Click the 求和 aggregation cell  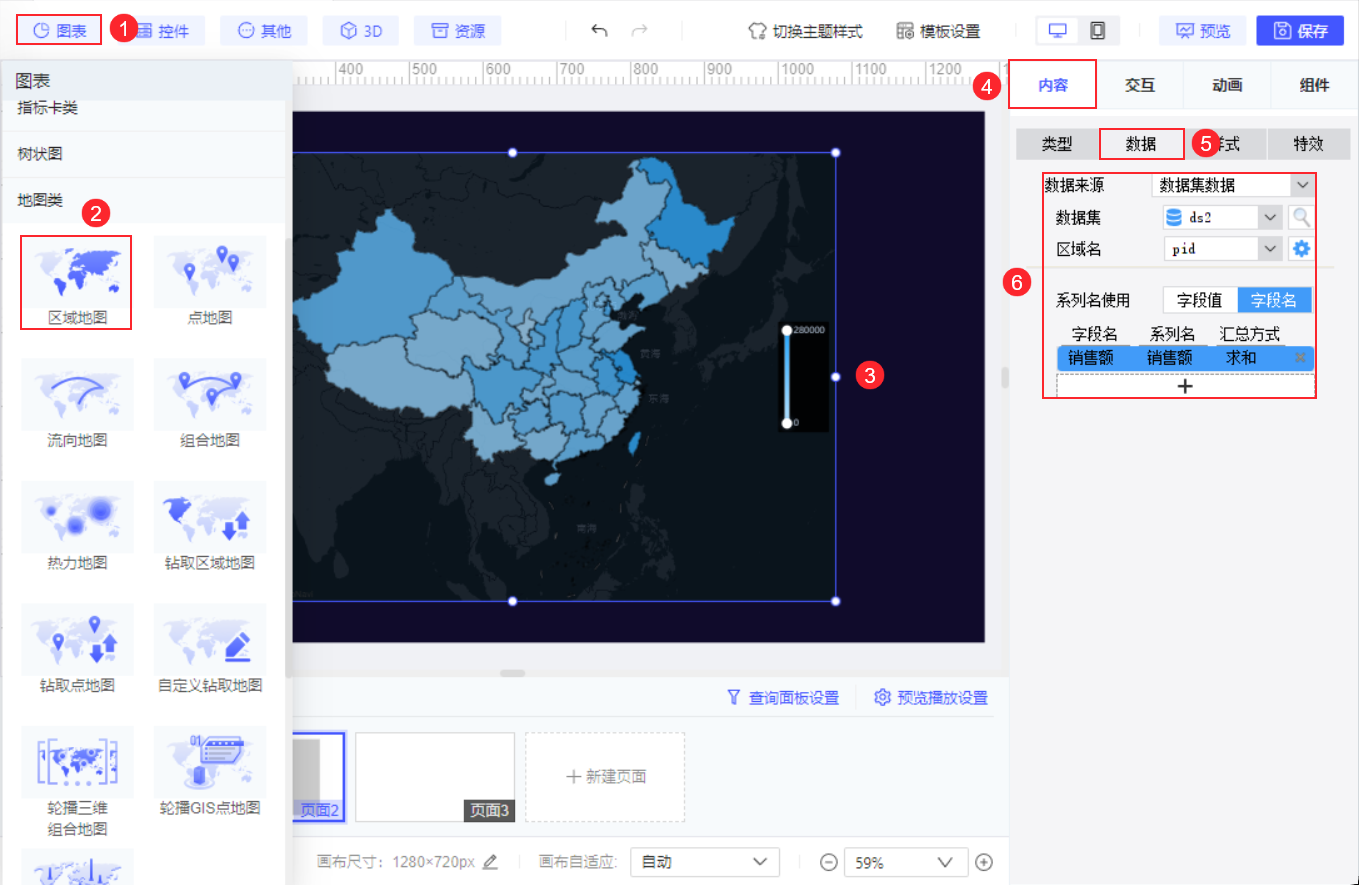tap(1241, 358)
